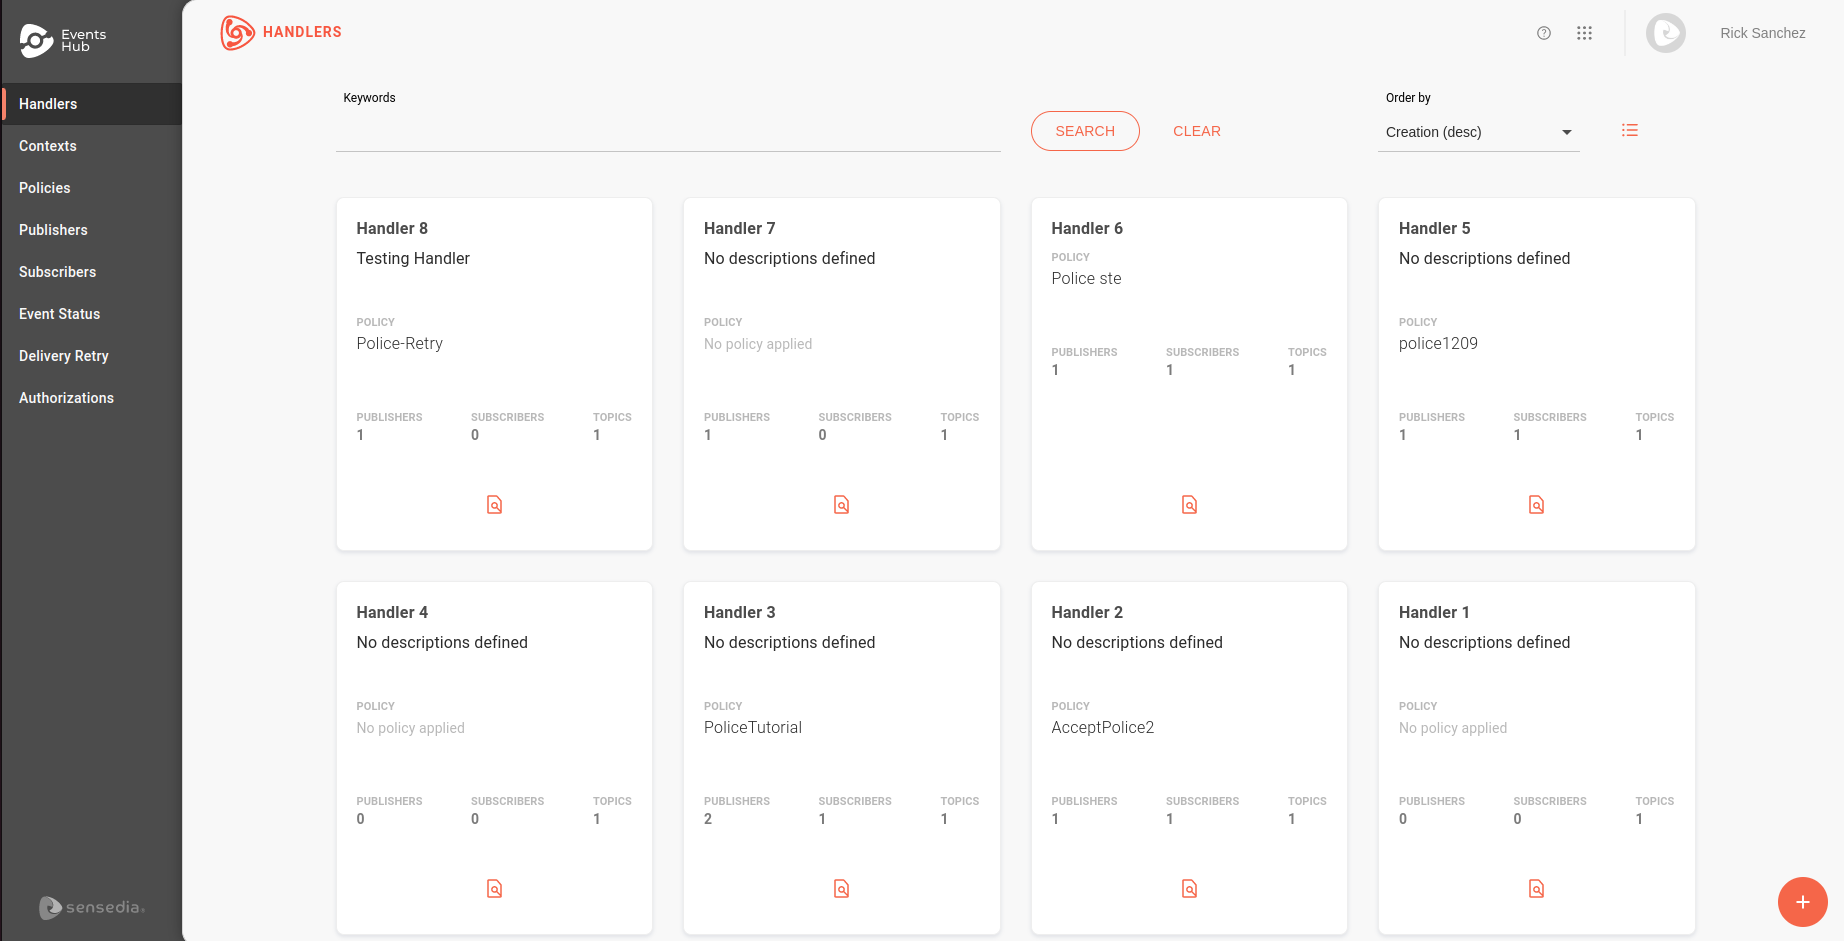Image resolution: width=1844 pixels, height=941 pixels.
Task: Select the Contexts sidebar entry
Action: [47, 146]
